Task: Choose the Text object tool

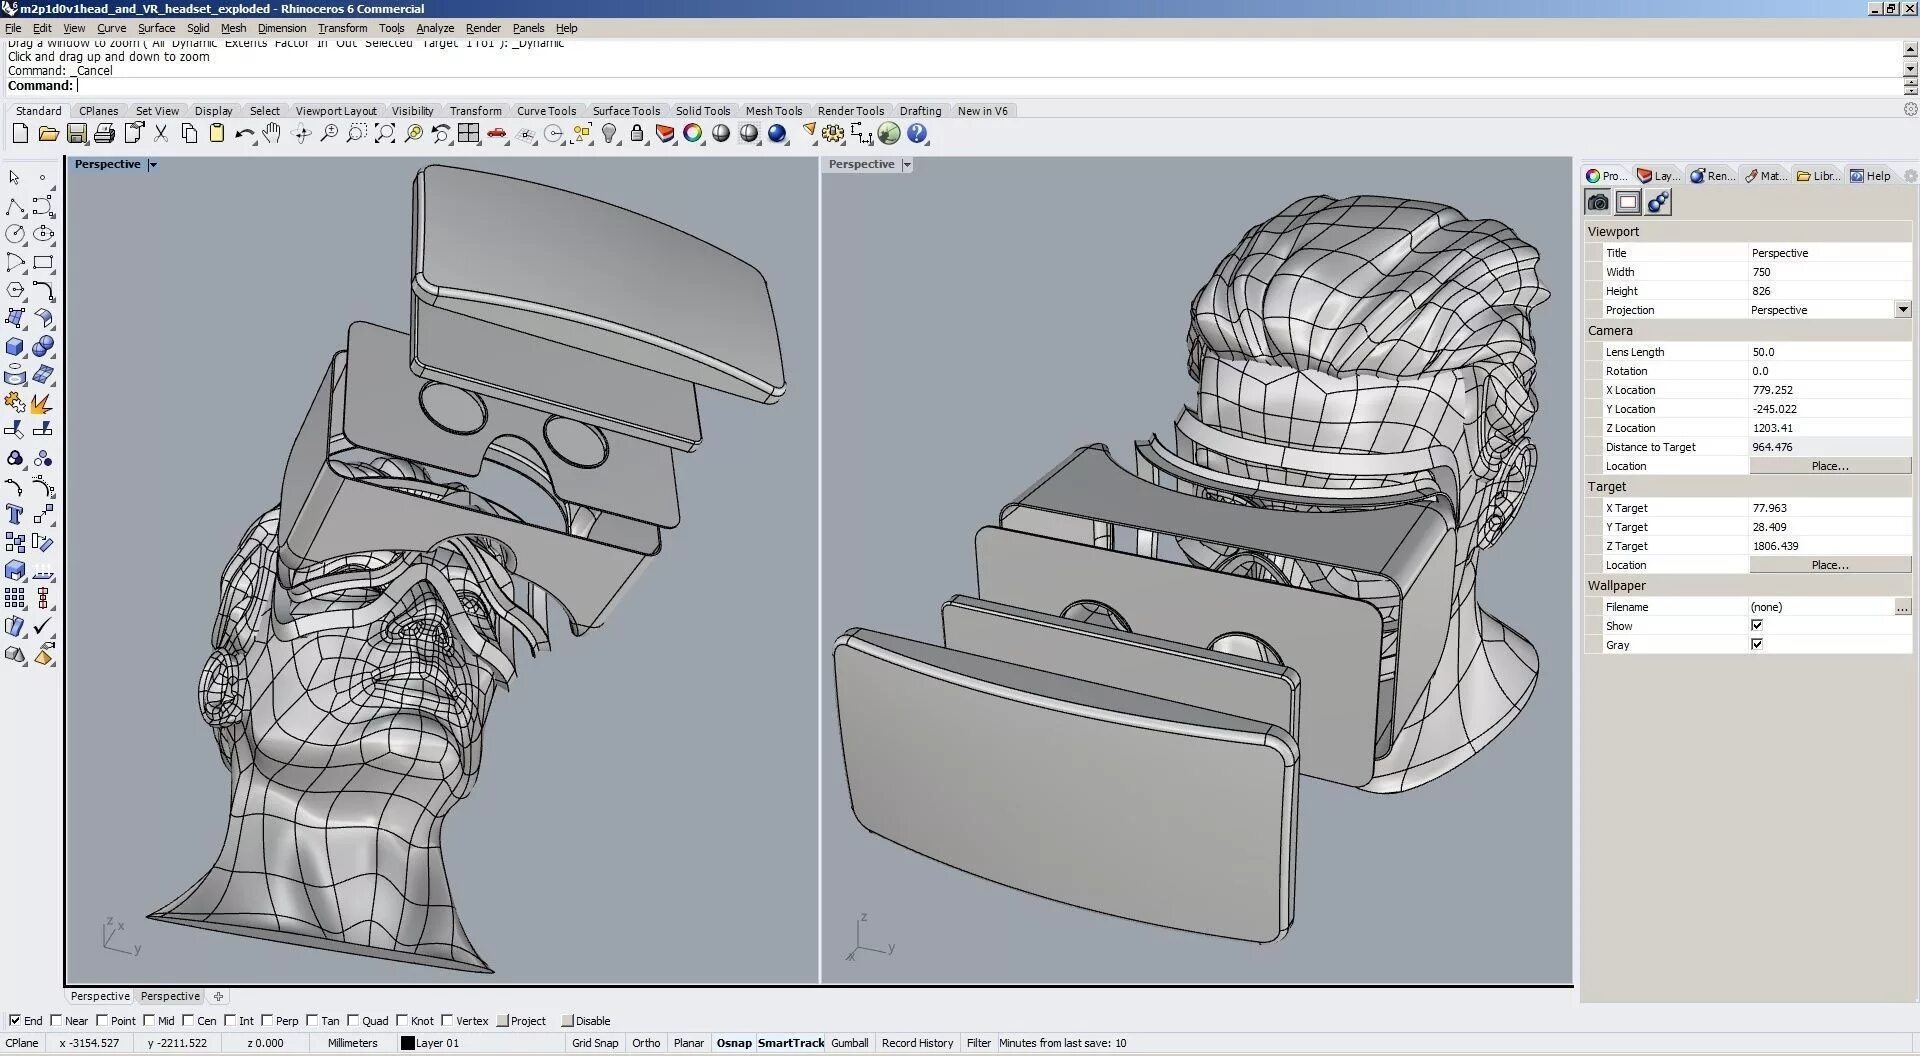Action: coord(15,514)
